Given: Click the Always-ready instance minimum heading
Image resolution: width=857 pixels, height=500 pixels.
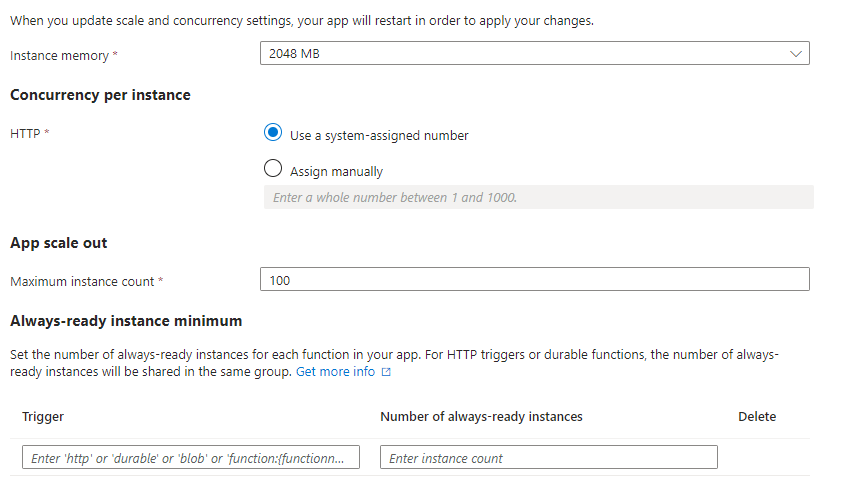Looking at the screenshot, I should pyautogui.click(x=126, y=321).
